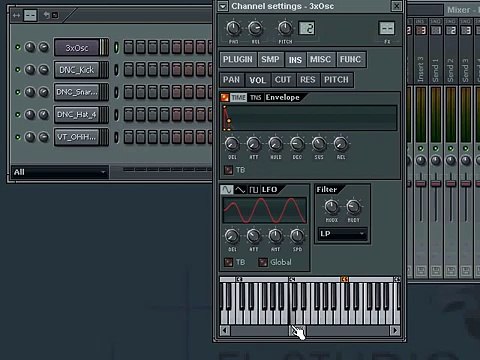Switch to the MISC tab
This screenshot has width=480, height=360.
pos(321,59)
